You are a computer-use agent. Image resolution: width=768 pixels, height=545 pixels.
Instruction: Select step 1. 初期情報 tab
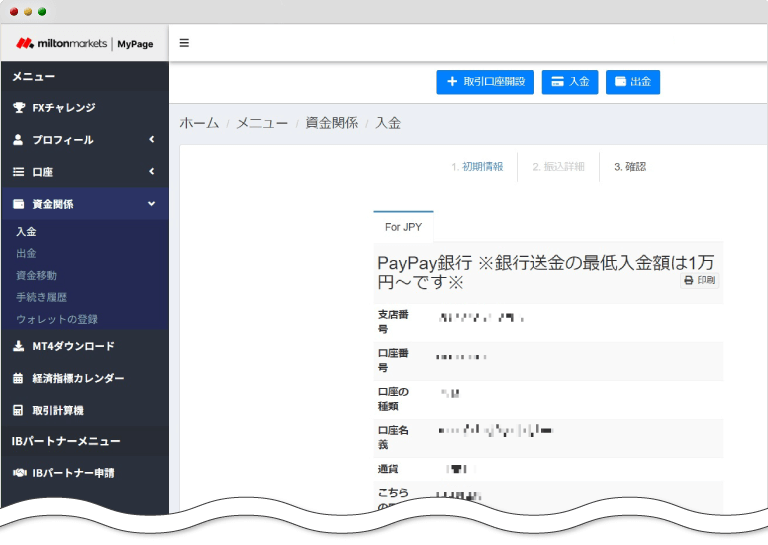tap(477, 167)
